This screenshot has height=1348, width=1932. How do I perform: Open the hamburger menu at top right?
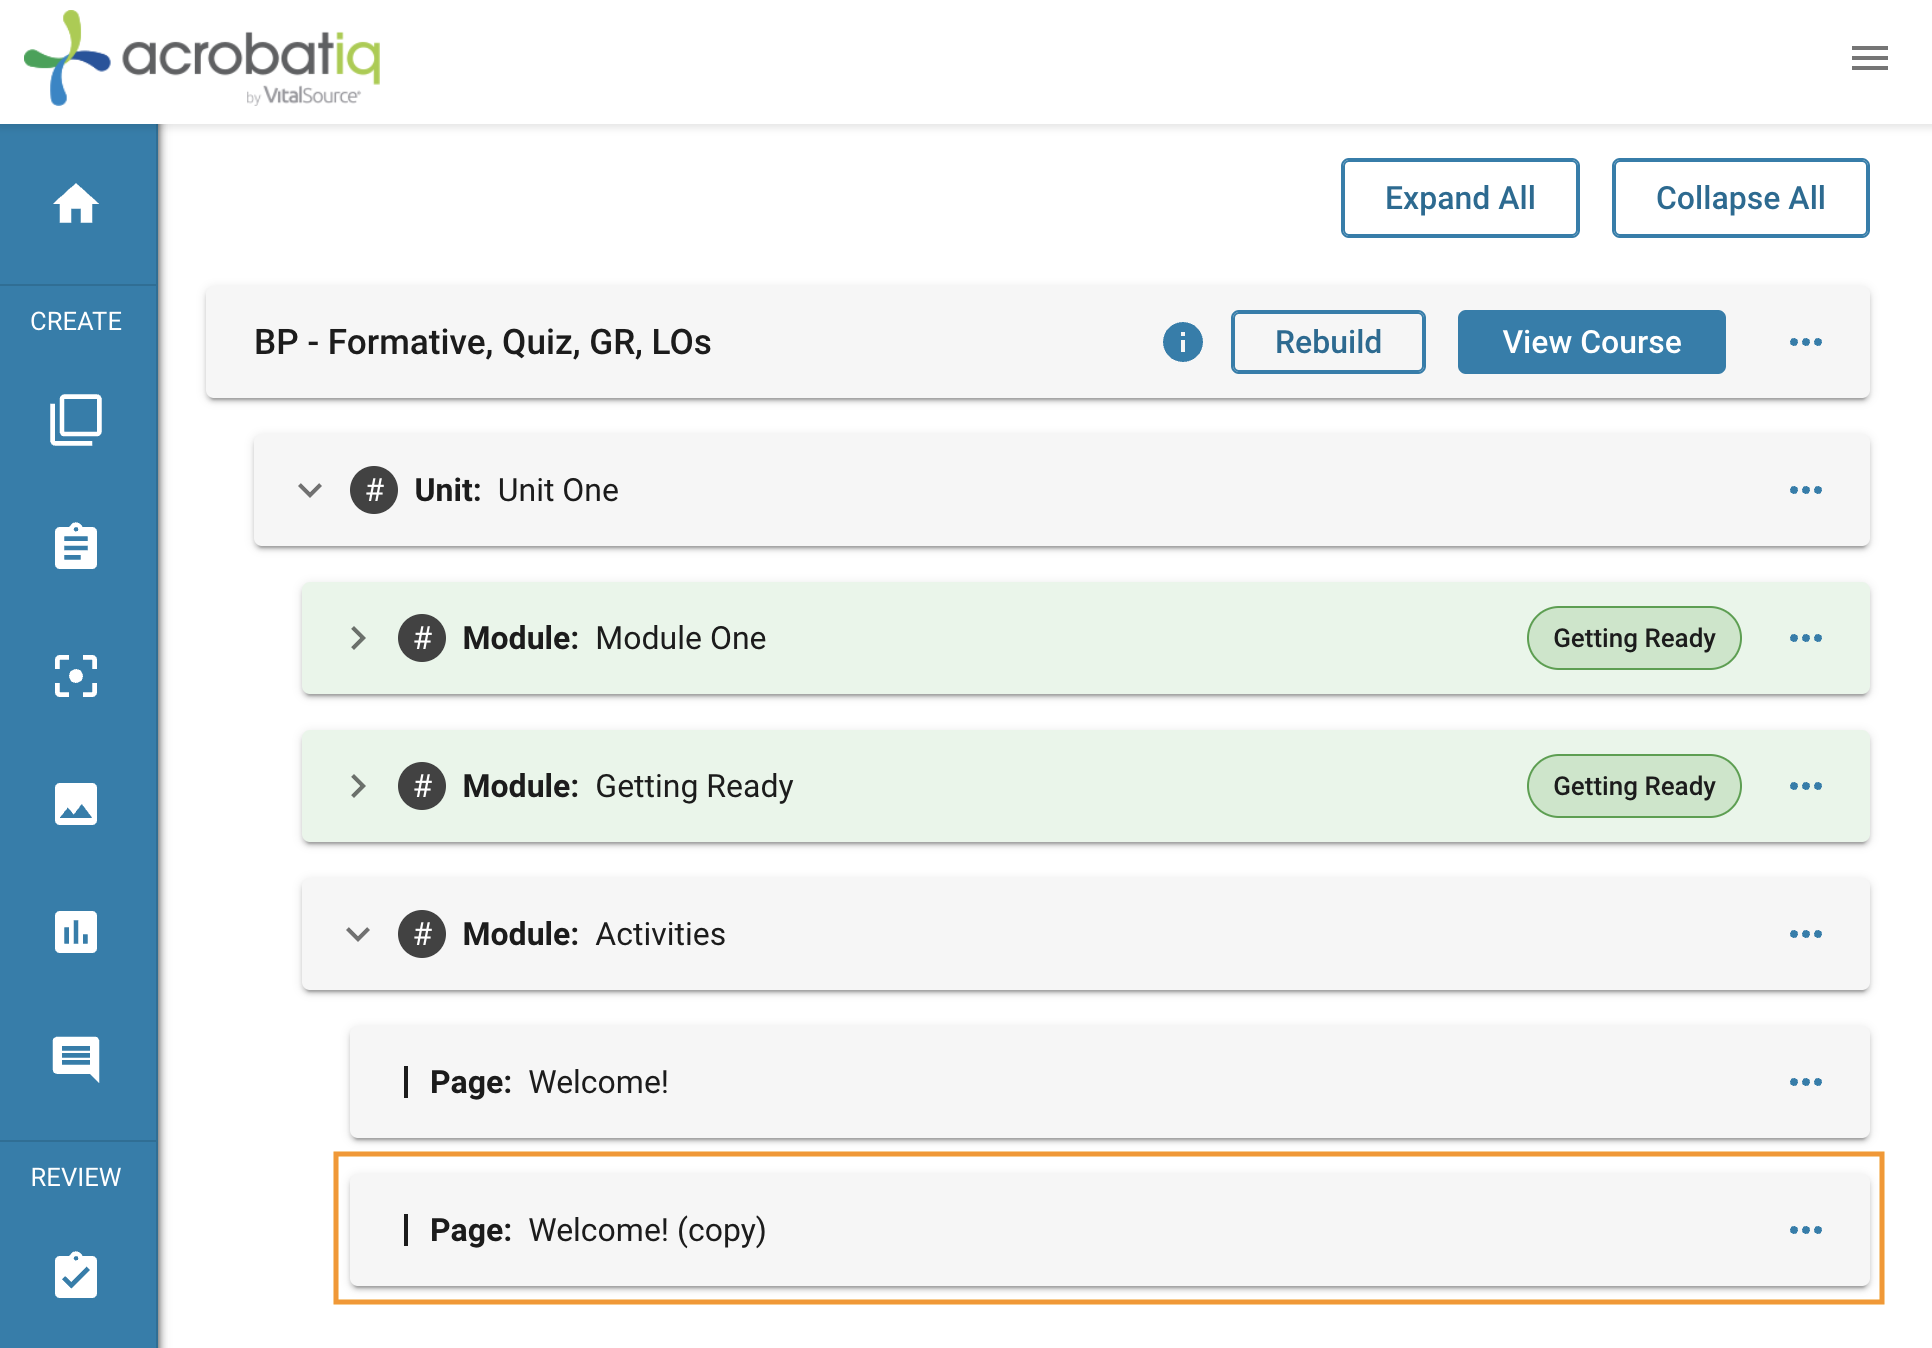[x=1870, y=58]
